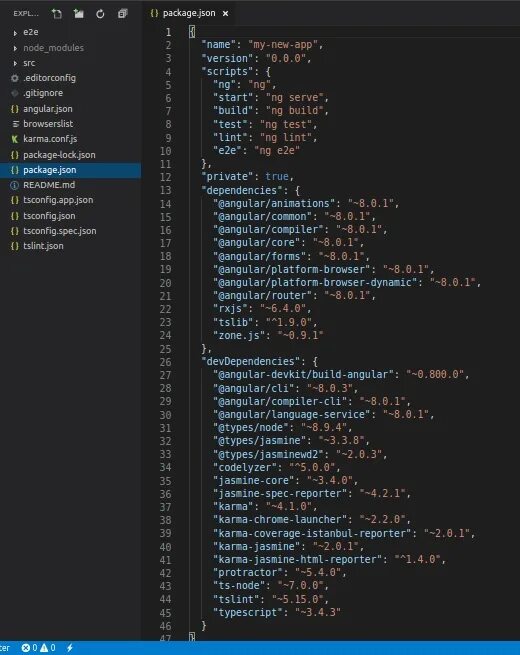520x655 pixels.
Task: Refresh the Explorer file tree
Action: coord(100,14)
